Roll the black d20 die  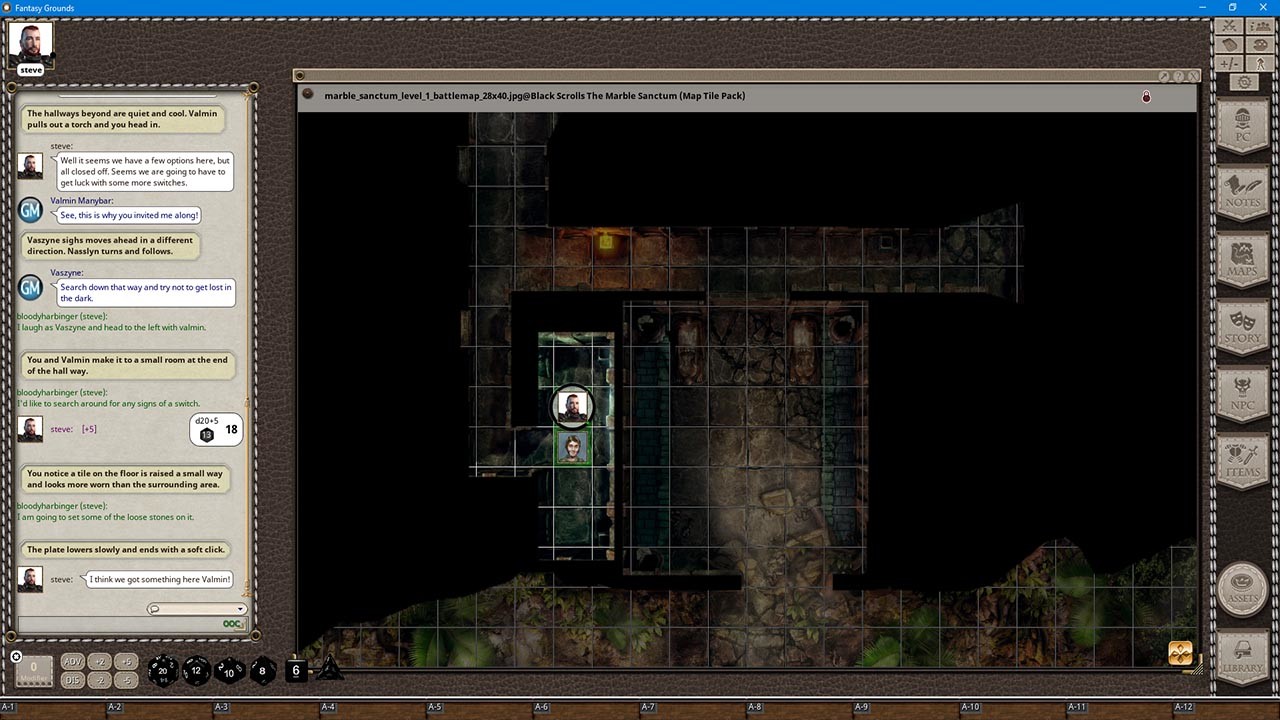point(161,671)
